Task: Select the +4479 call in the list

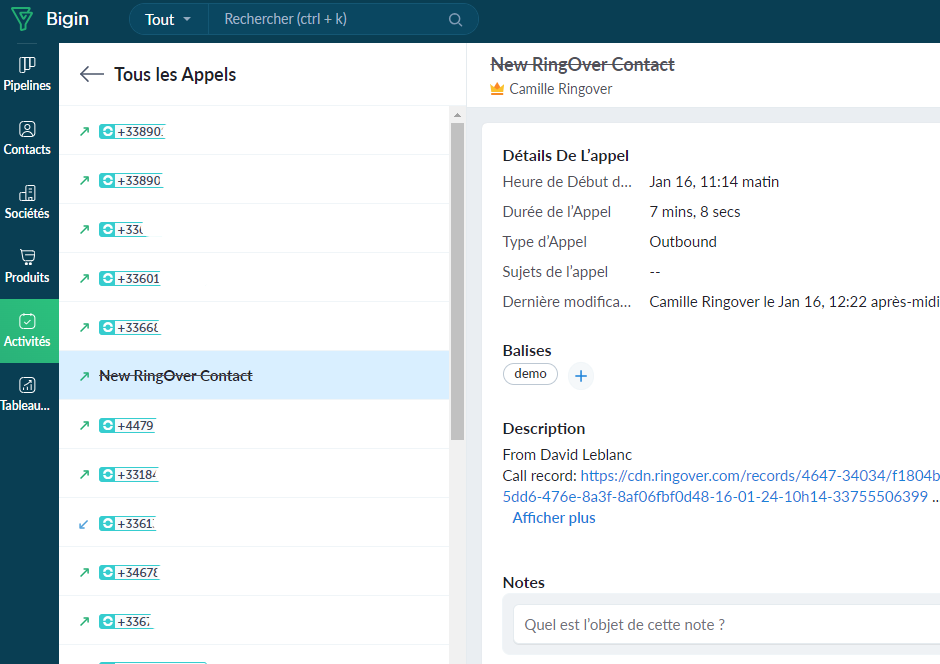Action: pyautogui.click(x=254, y=425)
